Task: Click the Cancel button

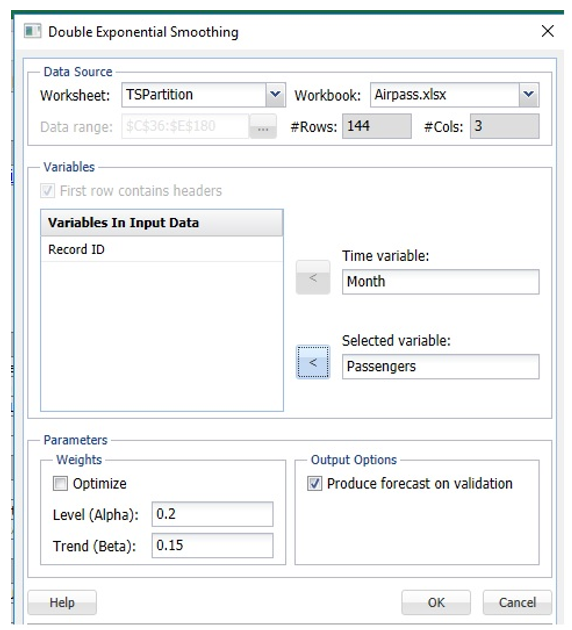Action: tap(517, 602)
